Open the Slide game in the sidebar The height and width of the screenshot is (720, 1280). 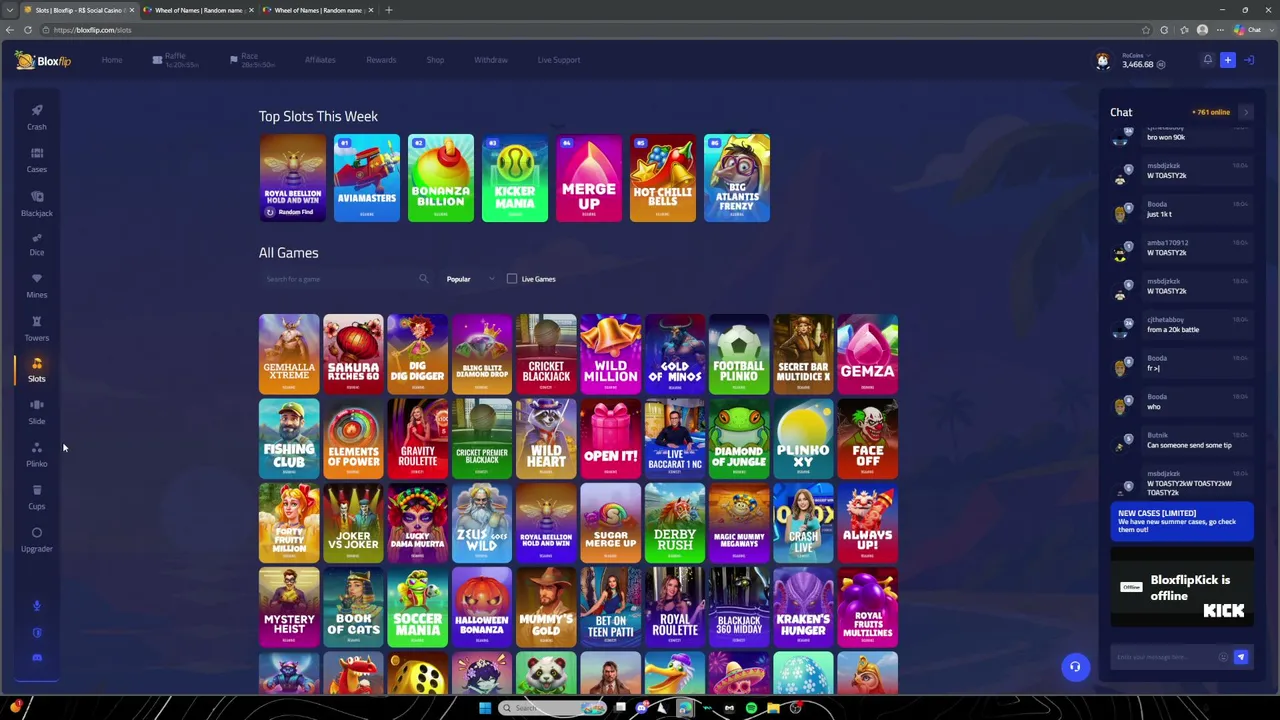point(37,412)
